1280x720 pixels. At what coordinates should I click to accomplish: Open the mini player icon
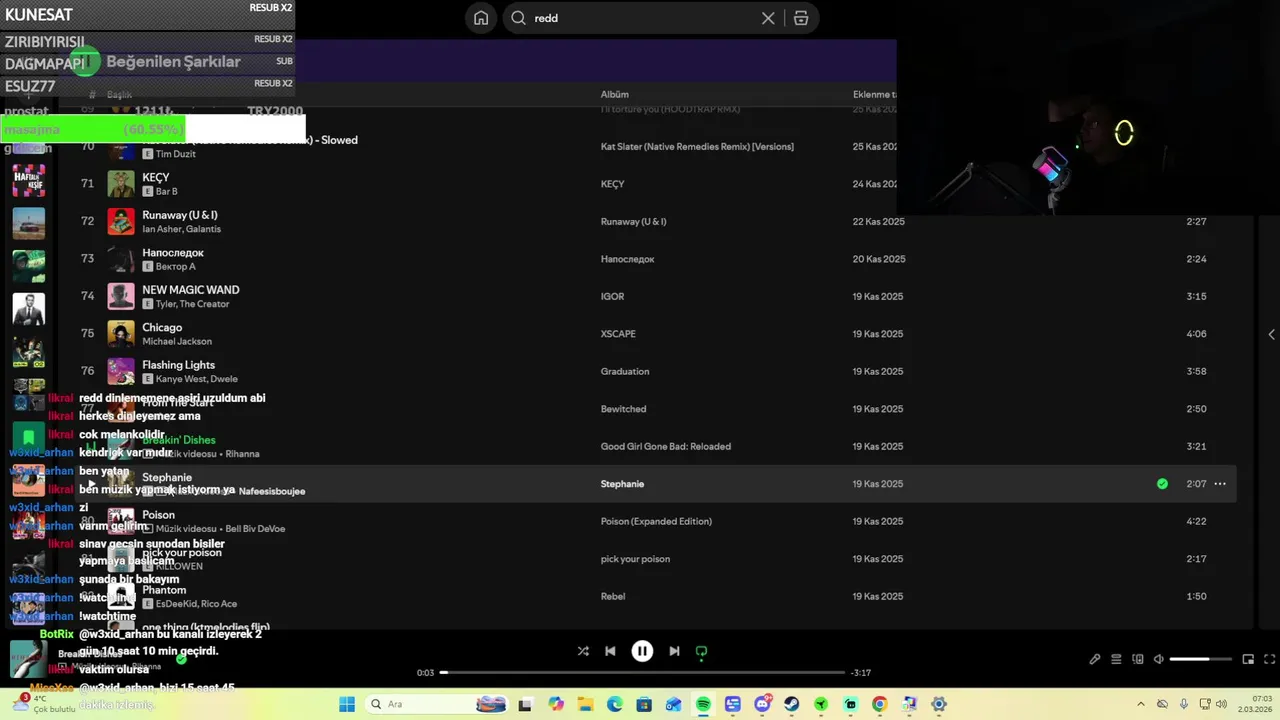point(1248,659)
